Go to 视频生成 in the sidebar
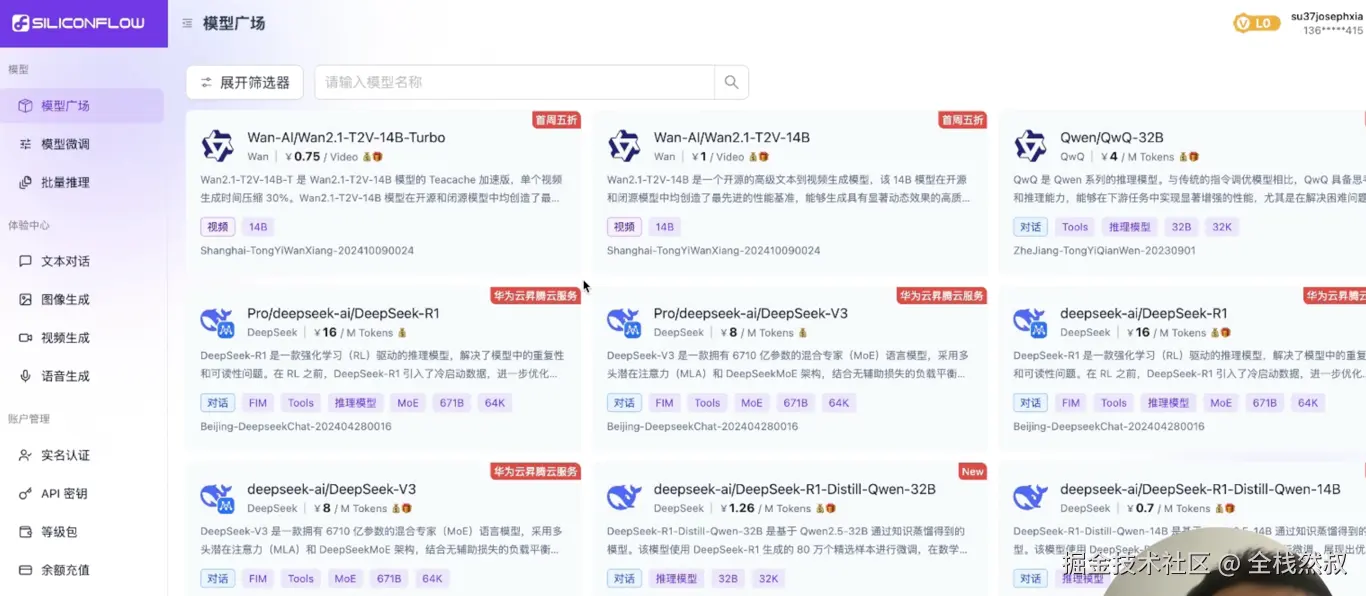Image resolution: width=1366 pixels, height=596 pixels. pyautogui.click(x=82, y=338)
